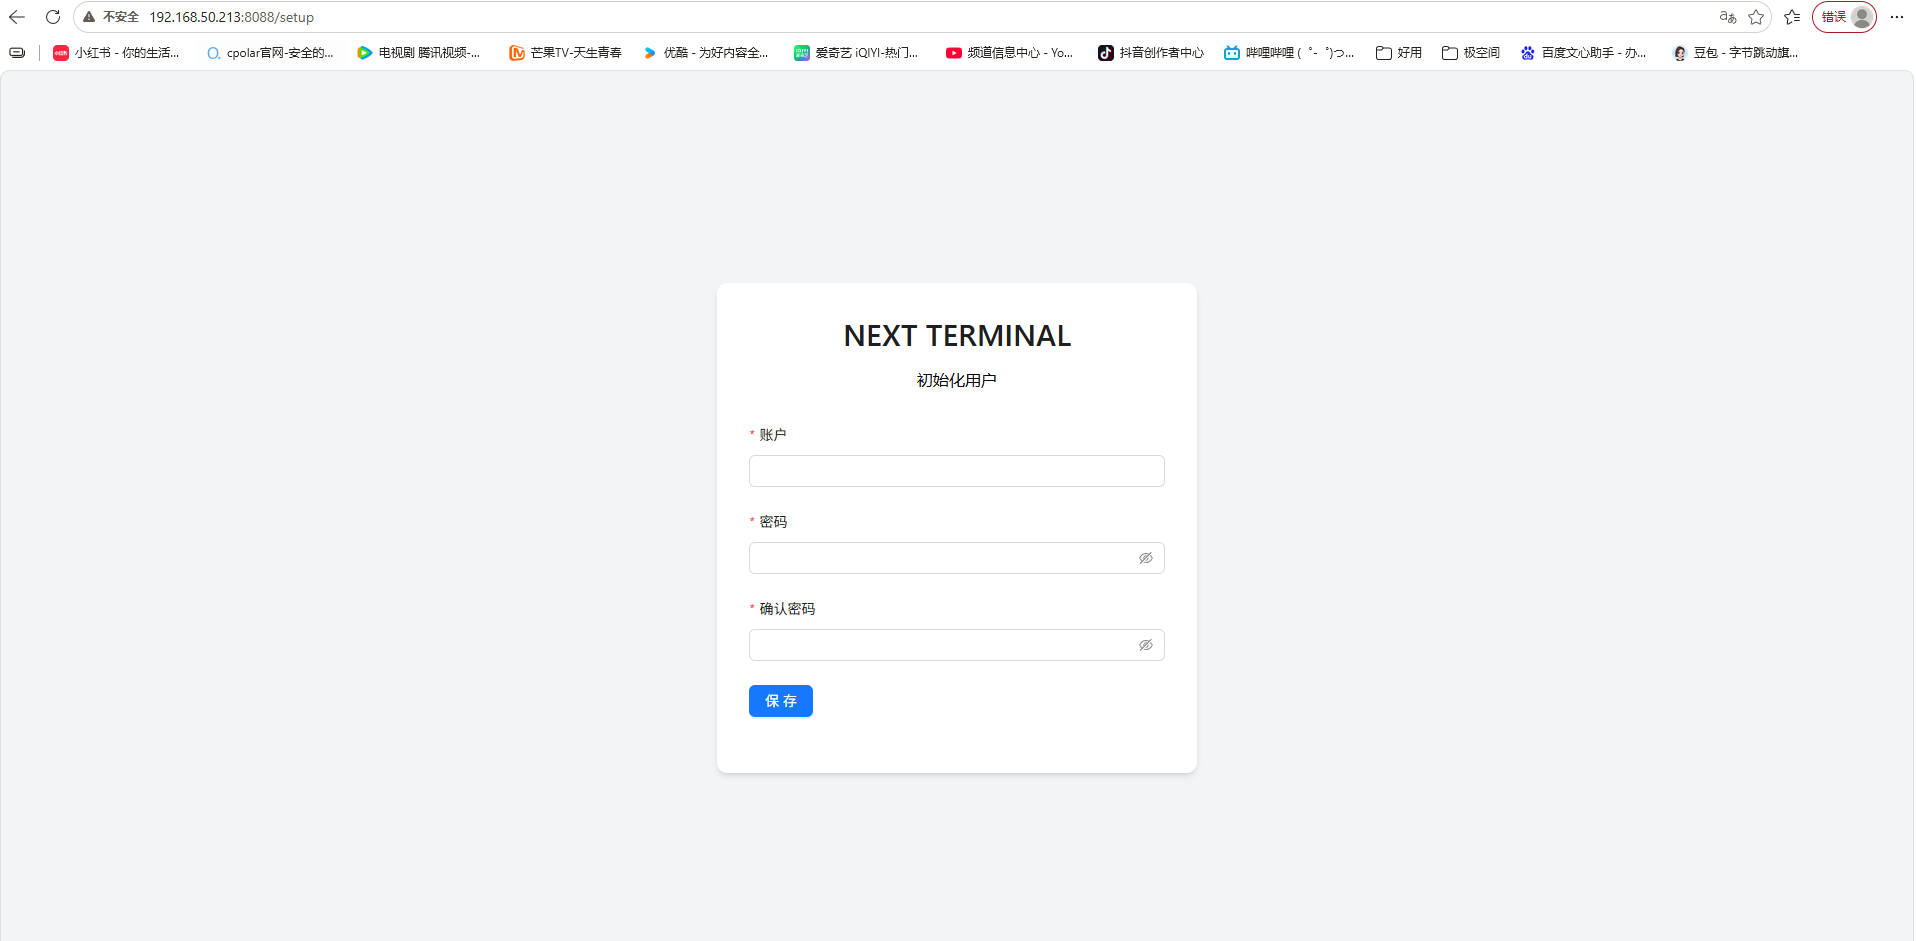
Task: Open the favorites list icon
Action: tap(1792, 17)
